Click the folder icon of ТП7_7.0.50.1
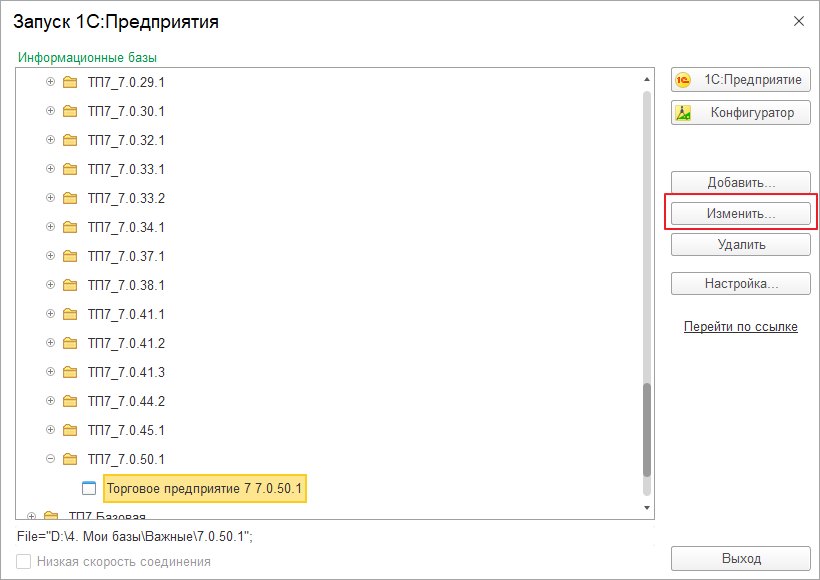The height and width of the screenshot is (580, 820). point(70,459)
